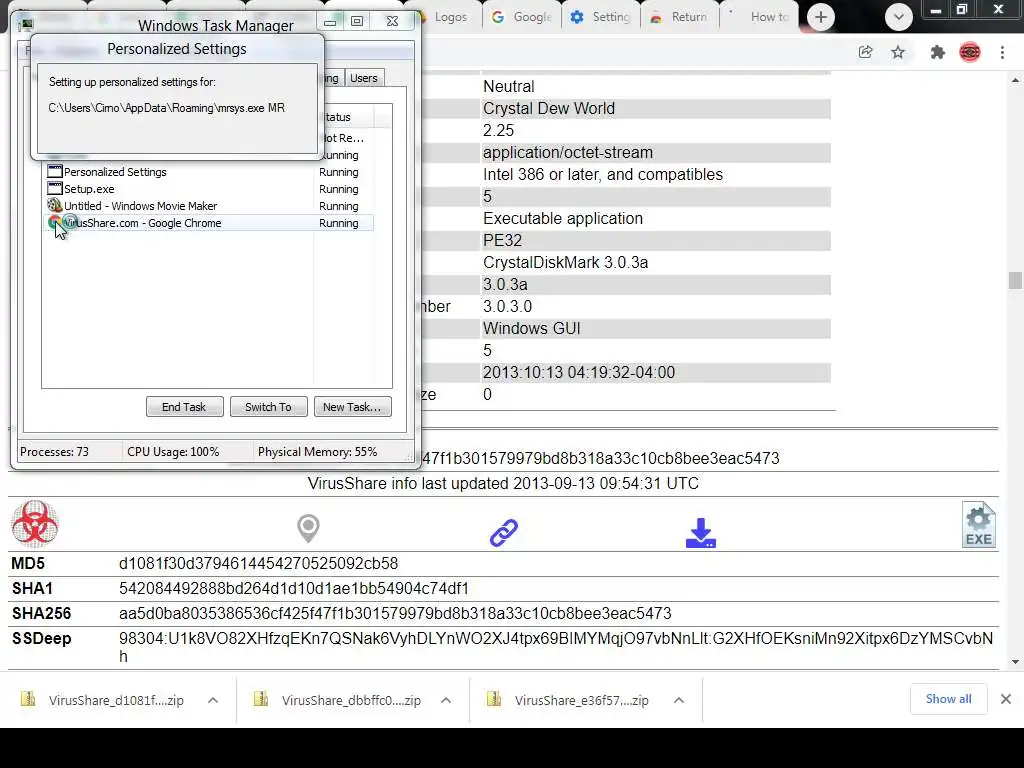Viewport: 1024px width, 768px height.
Task: Switch to the Google tab
Action: point(522,17)
